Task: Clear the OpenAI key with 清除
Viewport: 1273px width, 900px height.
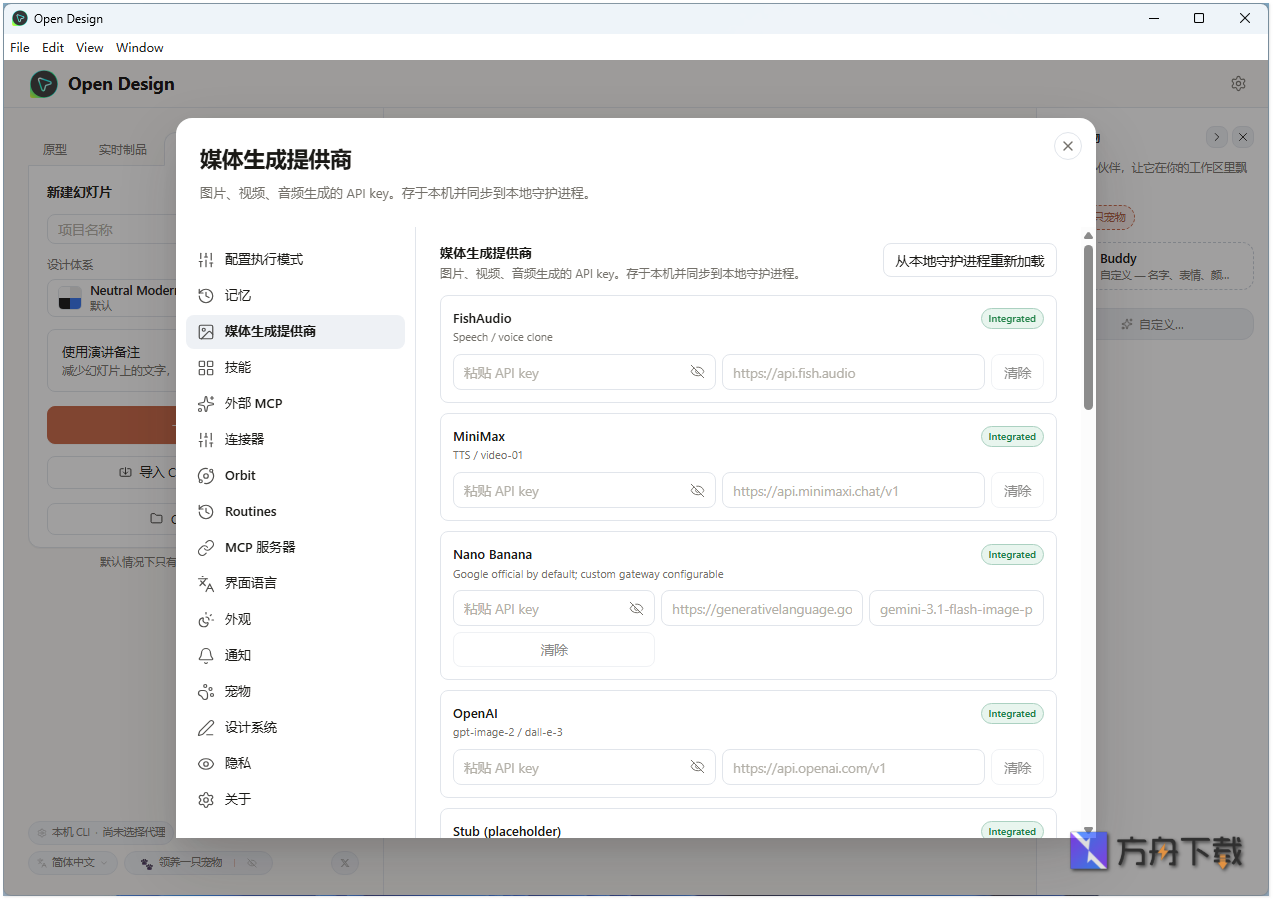Action: click(x=1018, y=767)
